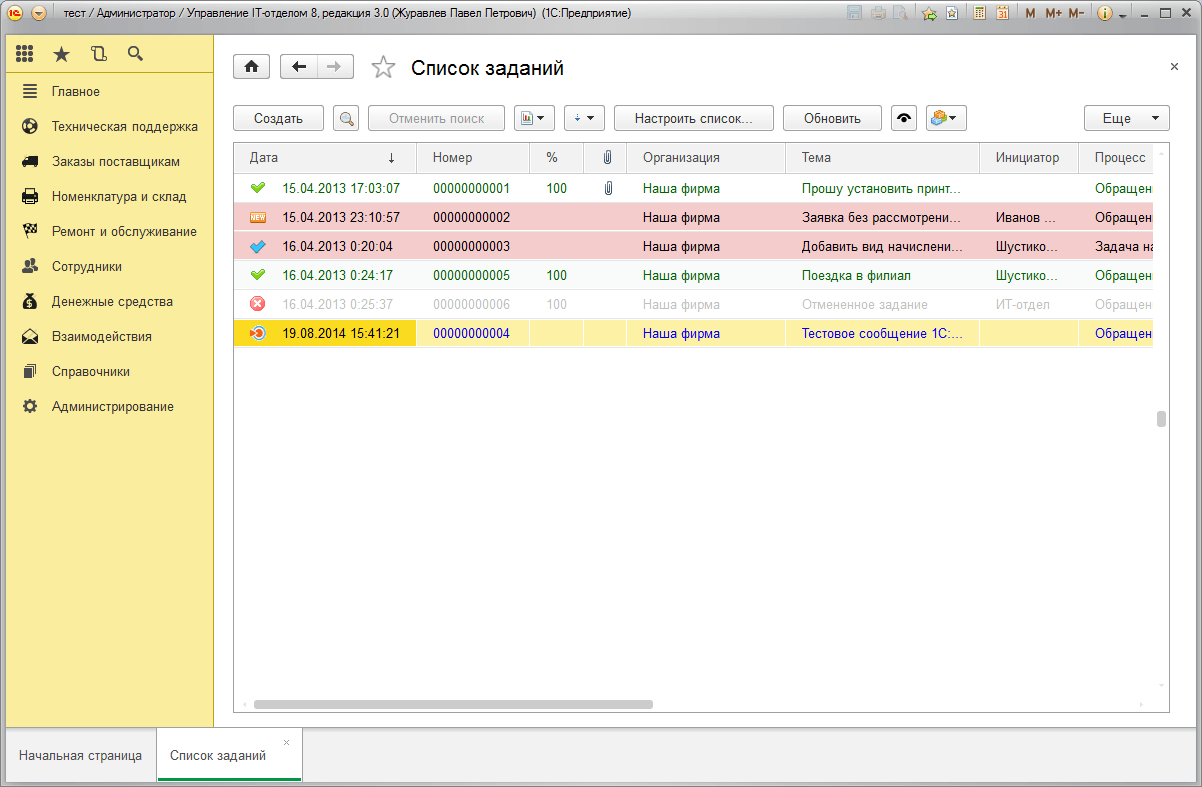Click the blue check icon of row 00000000003
This screenshot has width=1202, height=787.
coord(258,246)
